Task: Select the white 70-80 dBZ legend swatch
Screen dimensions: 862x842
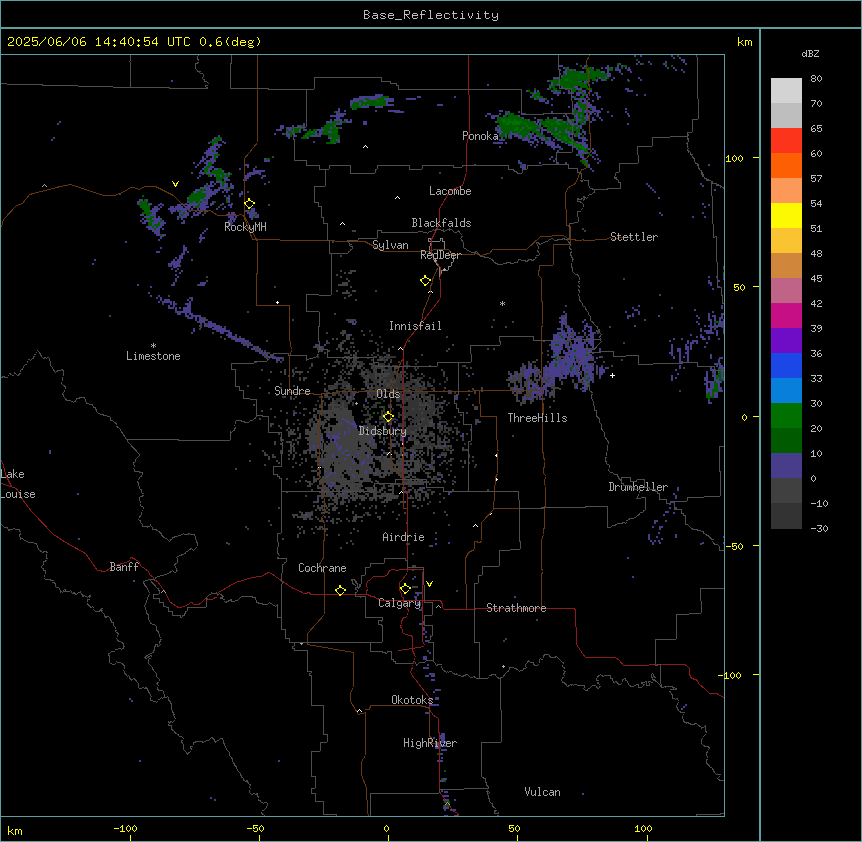Action: [x=786, y=91]
